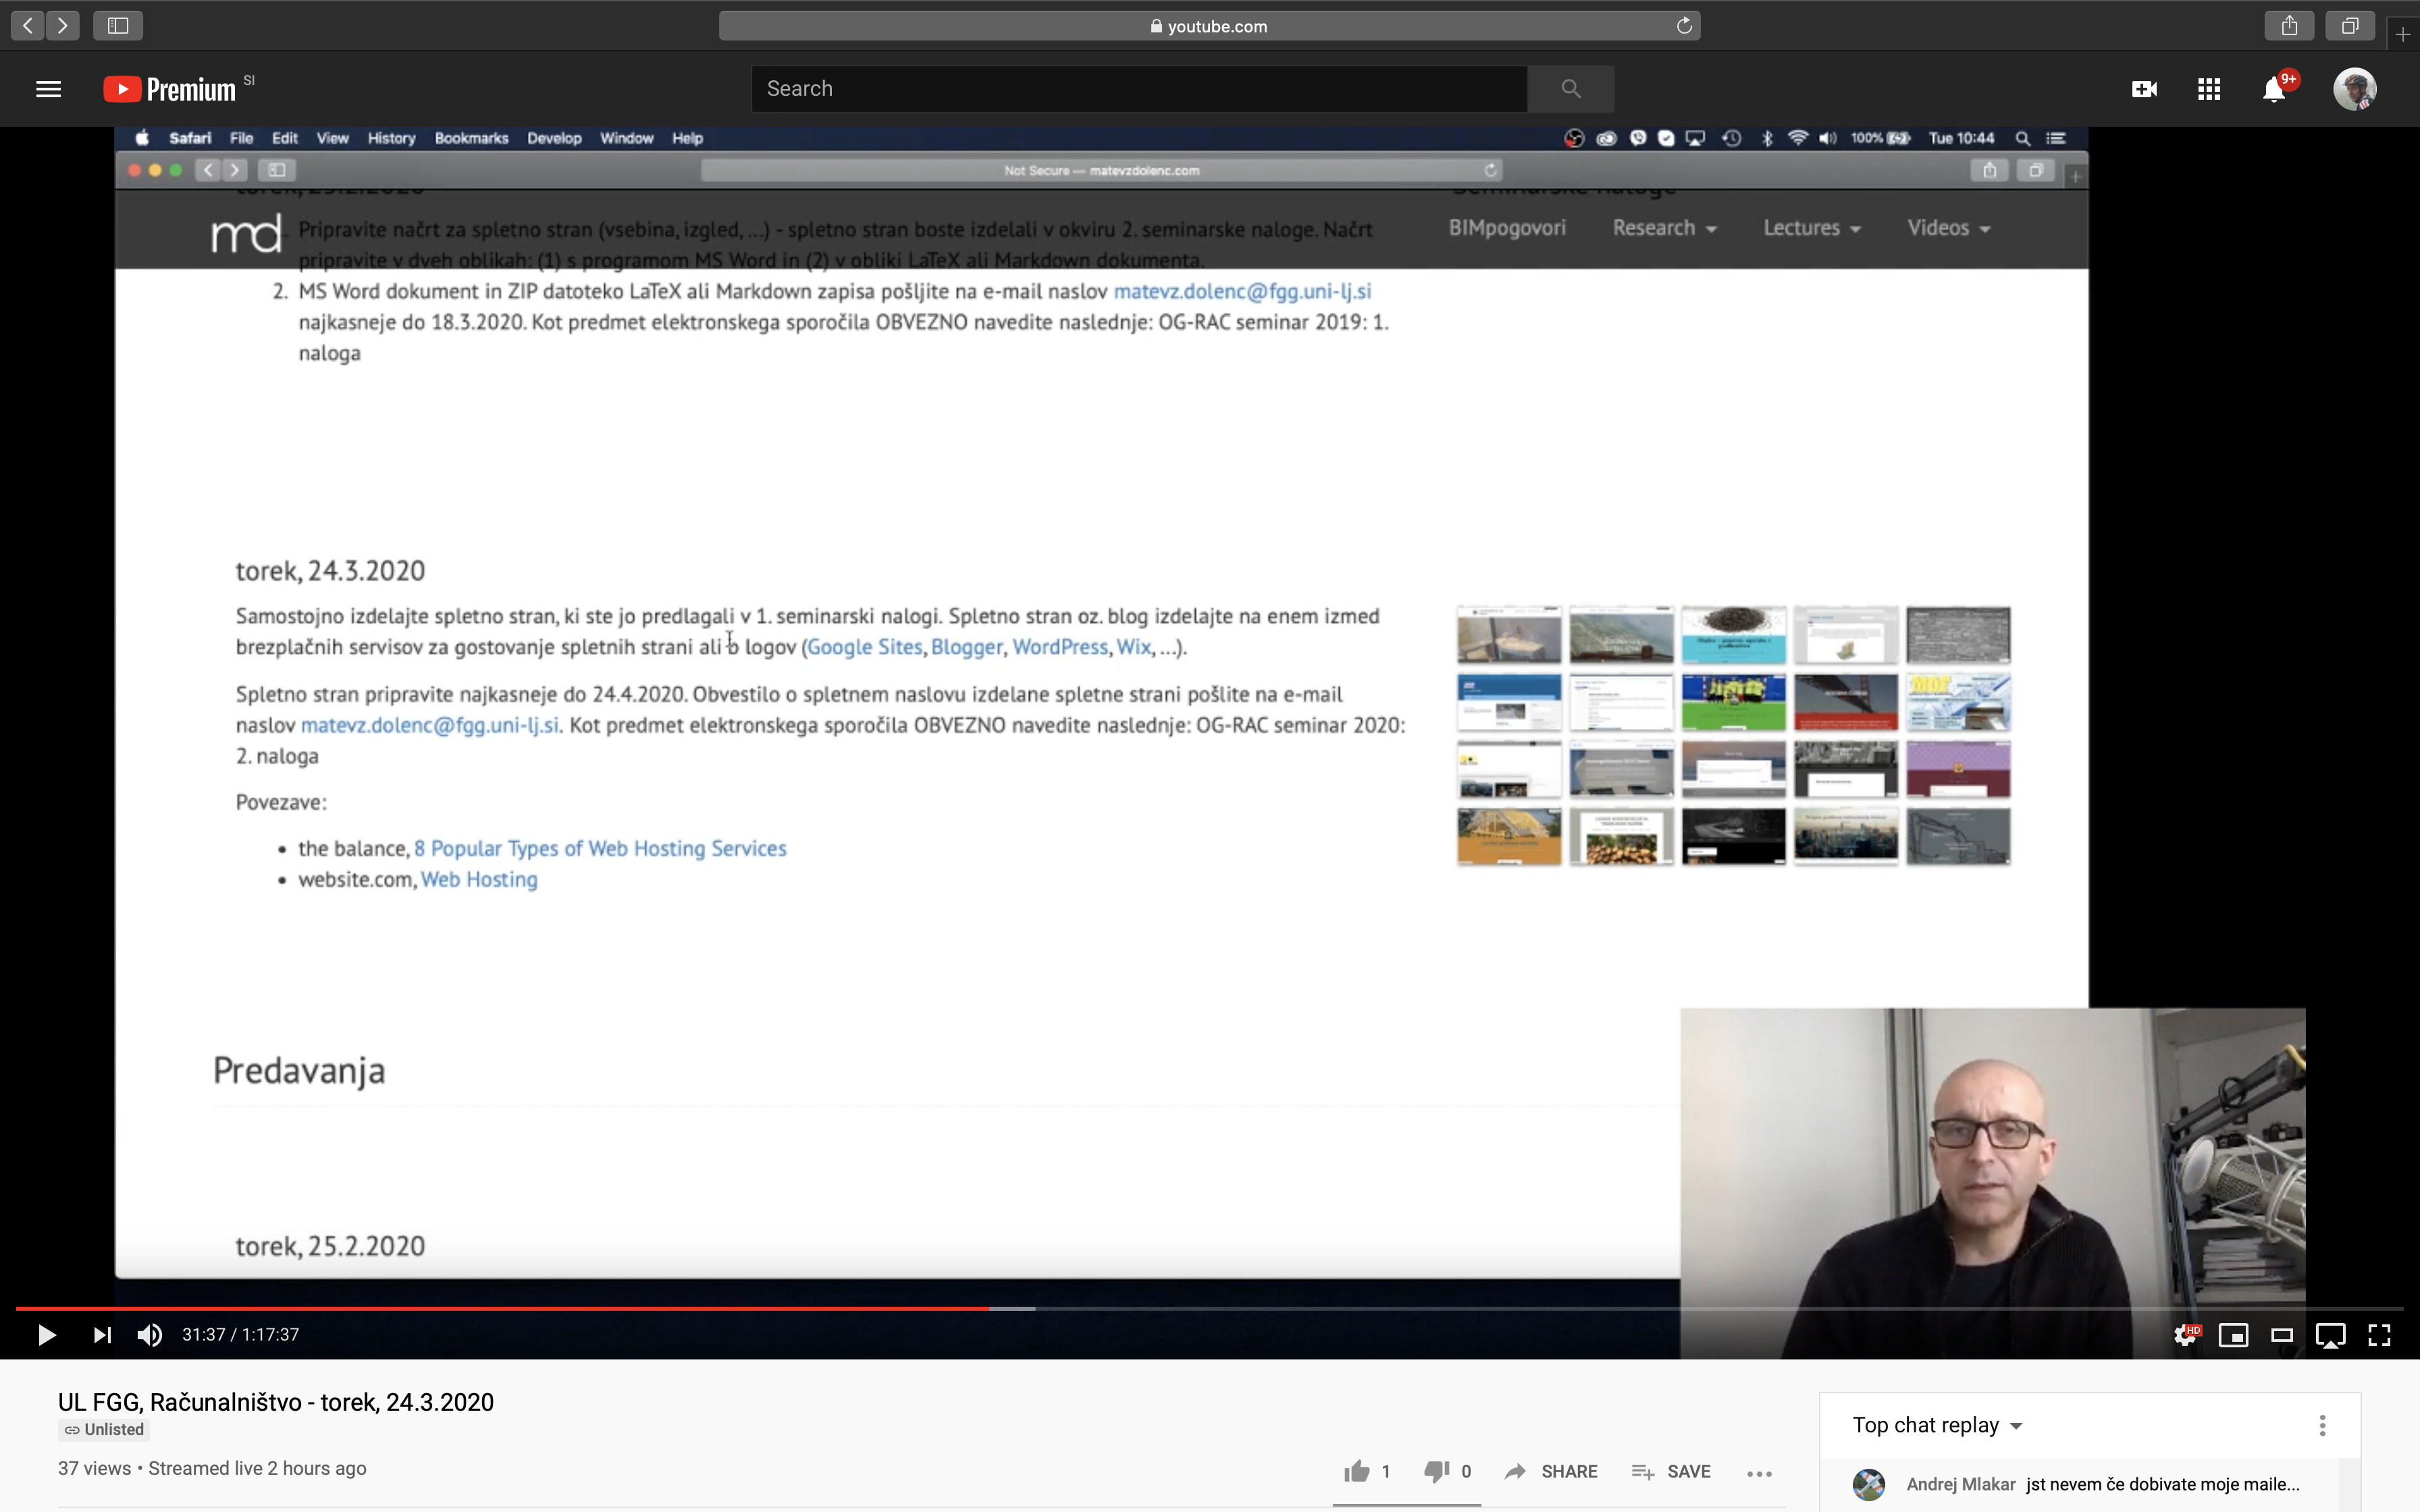Image resolution: width=2420 pixels, height=1512 pixels.
Task: Click the Wix link in video
Action: pos(1133,647)
